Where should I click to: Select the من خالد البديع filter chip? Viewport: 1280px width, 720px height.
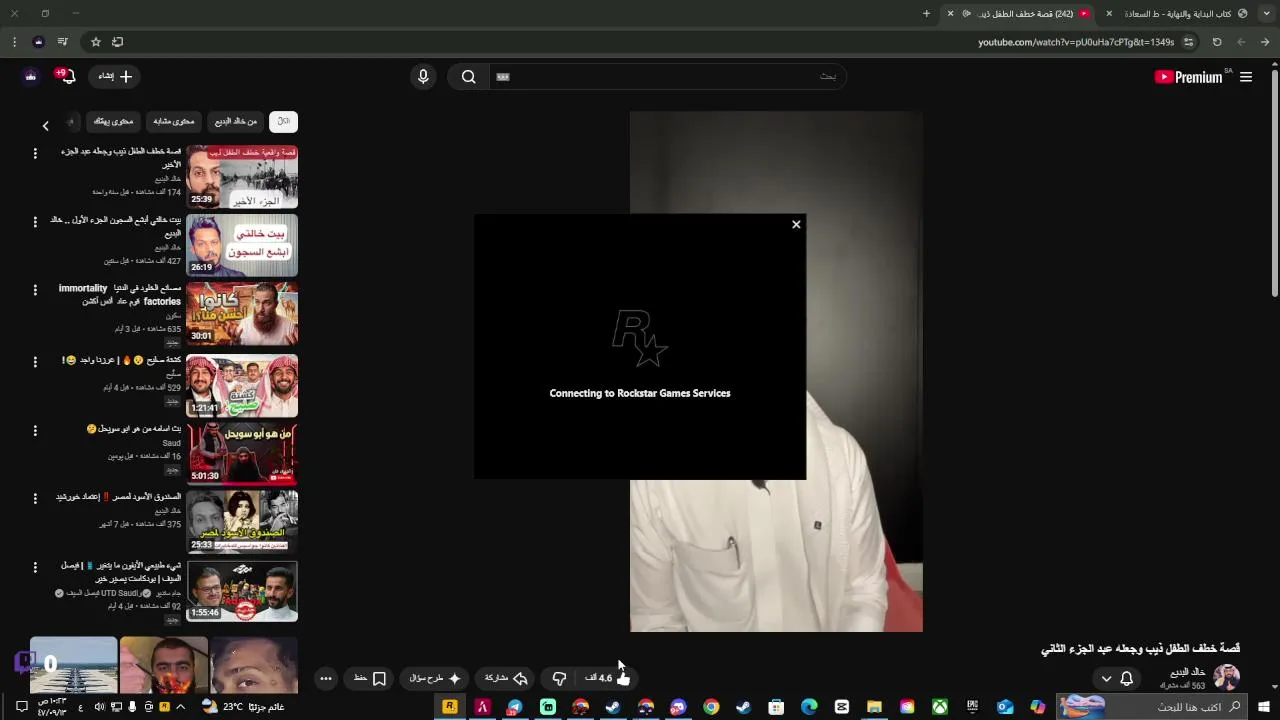[x=236, y=121]
